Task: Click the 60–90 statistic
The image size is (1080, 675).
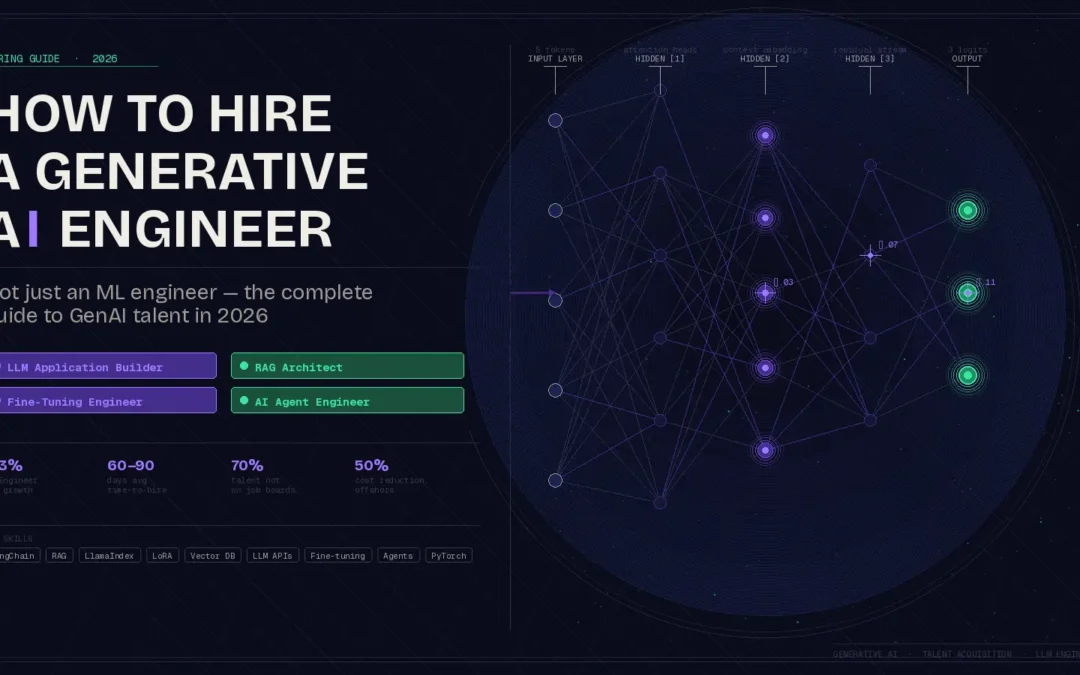Action: (x=131, y=466)
